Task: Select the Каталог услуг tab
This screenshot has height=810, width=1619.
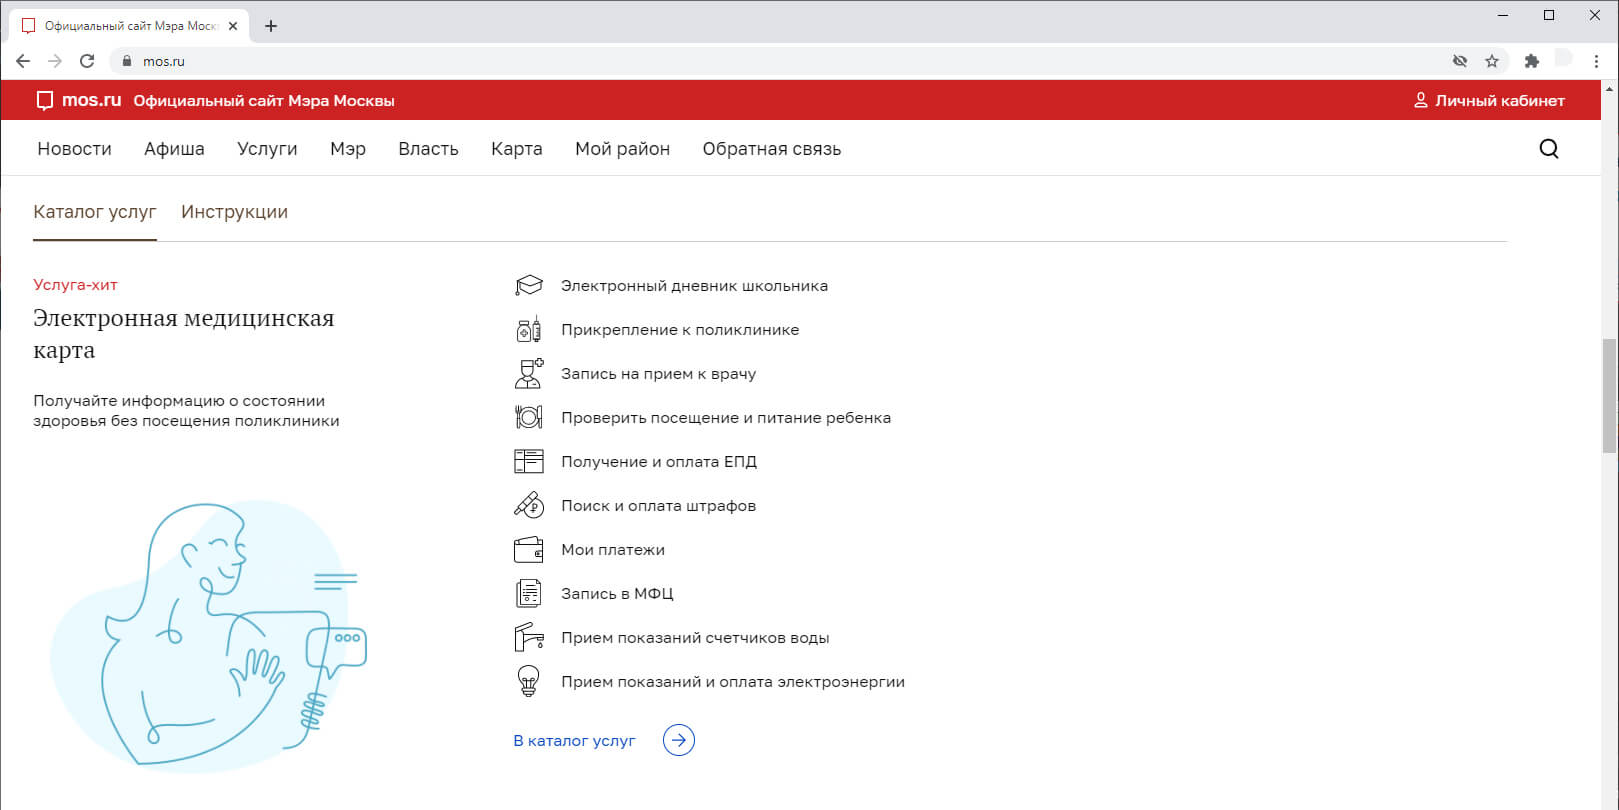Action: click(95, 212)
